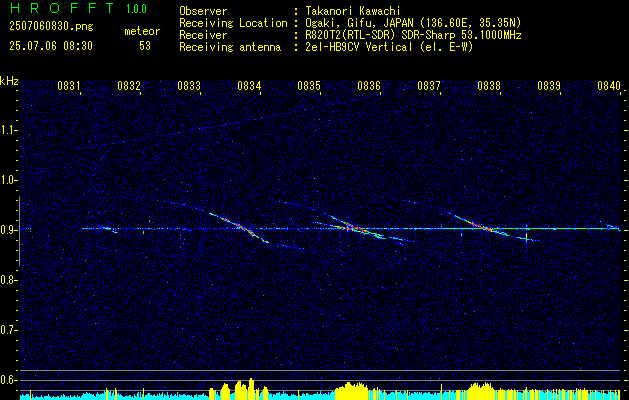629x400 pixels.
Task: Click the version number 1.0.0
Action: pyautogui.click(x=136, y=9)
